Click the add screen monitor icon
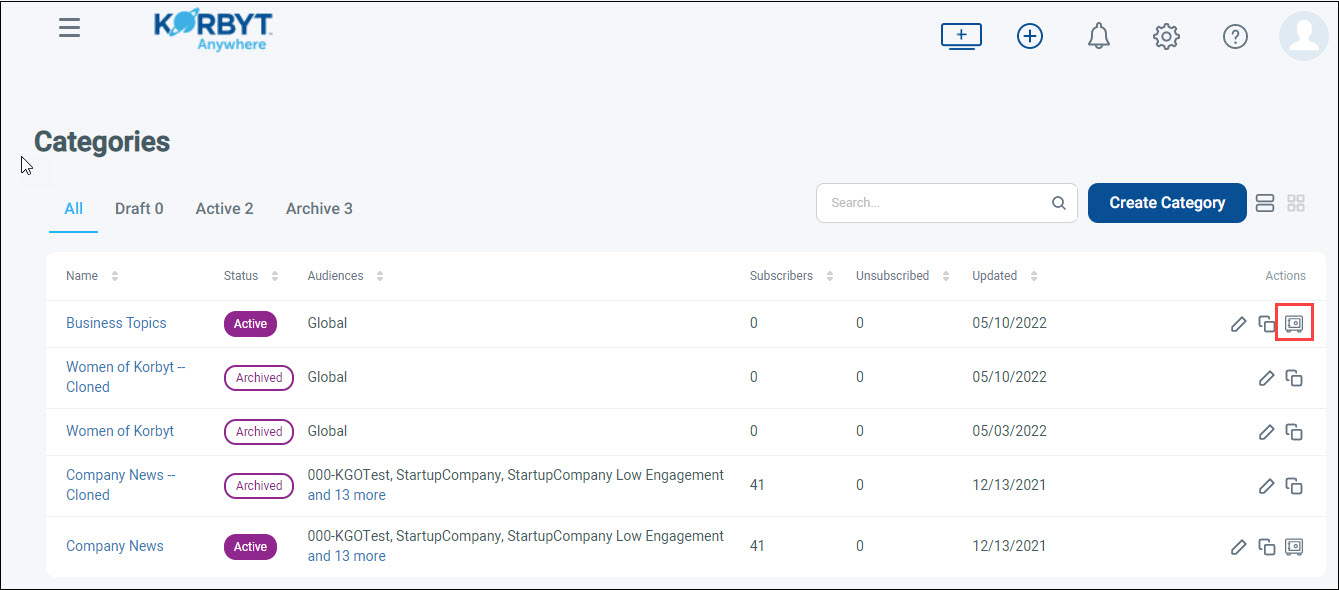The width and height of the screenshot is (1339, 590). pyautogui.click(x=961, y=37)
